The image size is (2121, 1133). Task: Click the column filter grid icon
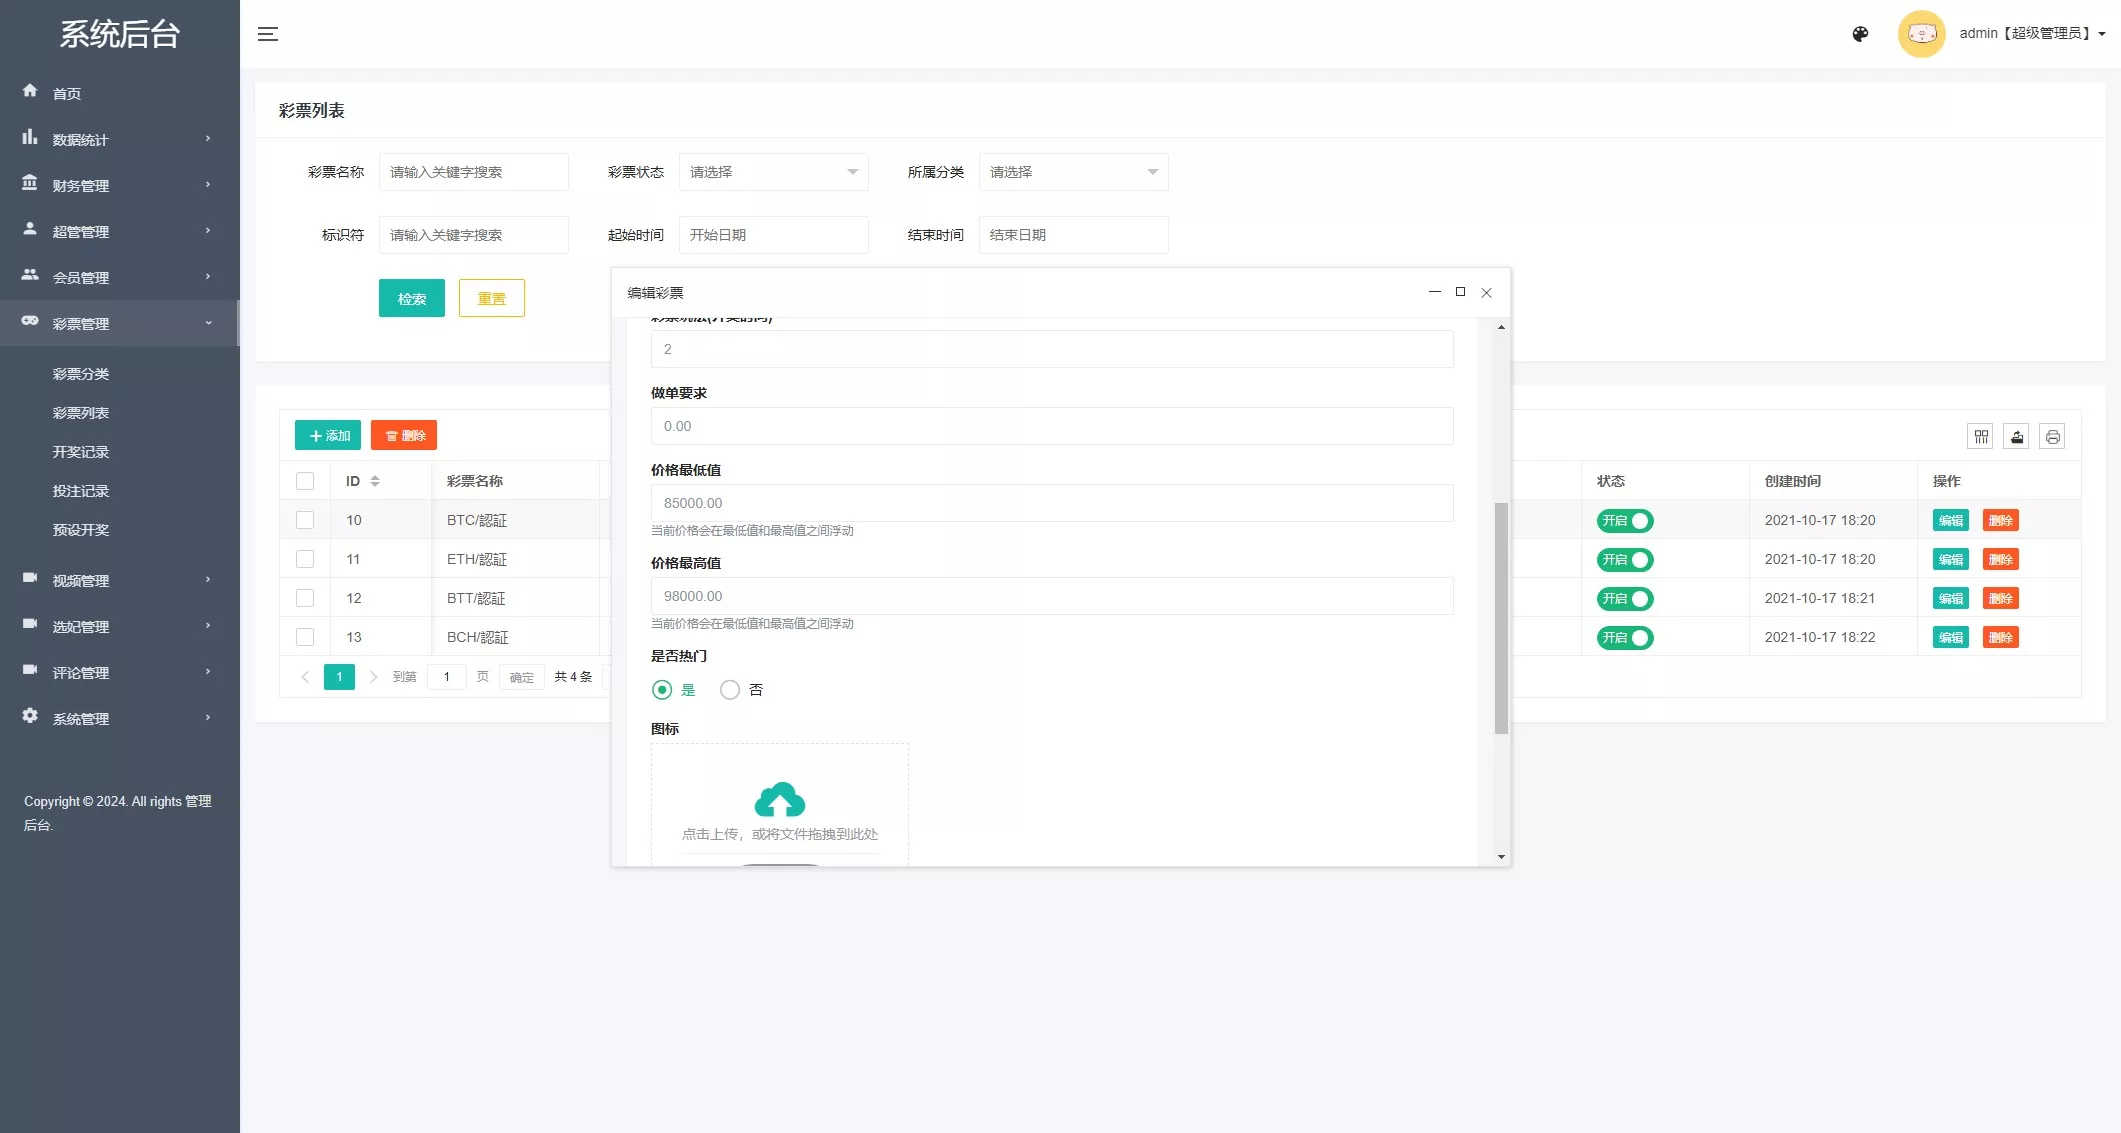click(x=1980, y=437)
